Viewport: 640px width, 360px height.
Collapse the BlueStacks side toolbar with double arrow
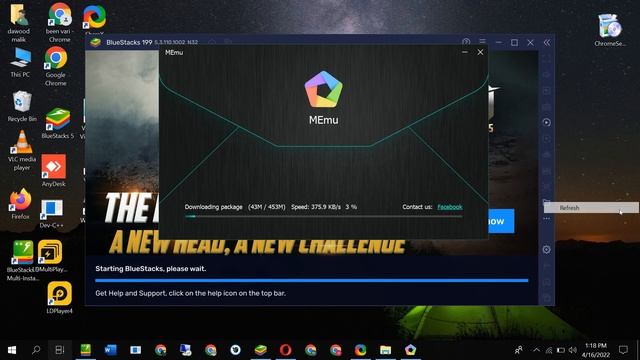pos(547,42)
